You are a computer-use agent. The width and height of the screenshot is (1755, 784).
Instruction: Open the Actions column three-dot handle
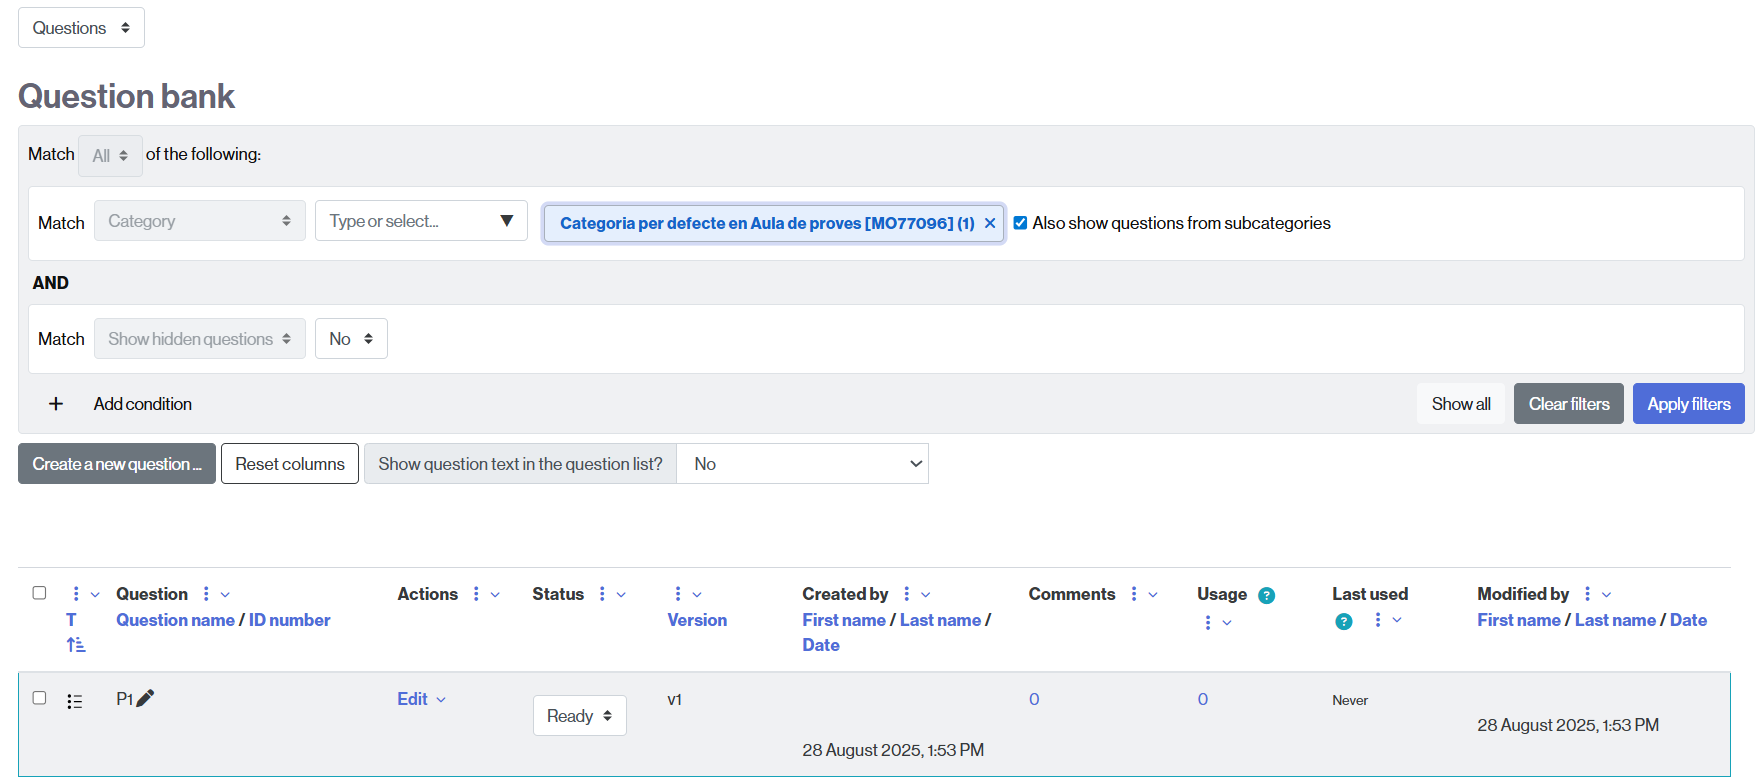tap(476, 594)
